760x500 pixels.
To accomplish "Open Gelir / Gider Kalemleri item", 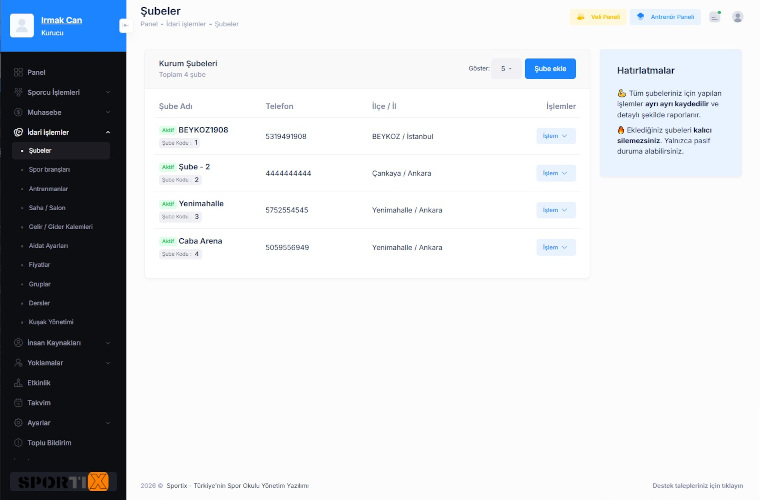I will point(60,227).
